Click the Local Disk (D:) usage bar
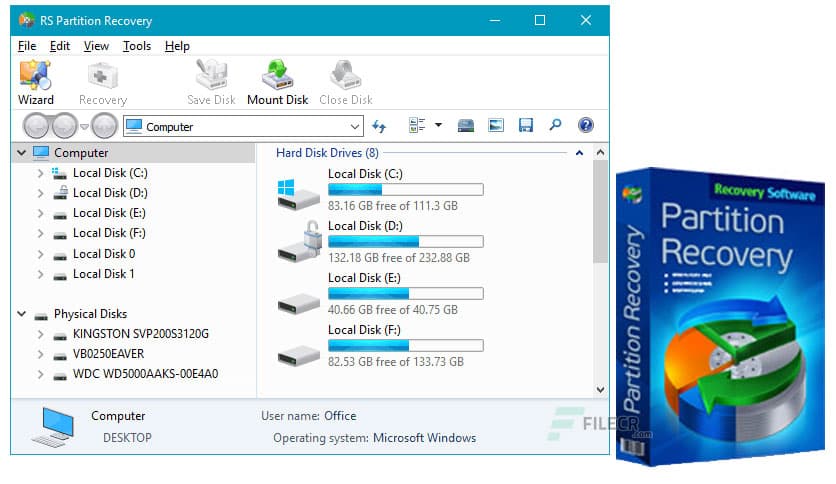Image resolution: width=836 pixels, height=484 pixels. [x=406, y=241]
